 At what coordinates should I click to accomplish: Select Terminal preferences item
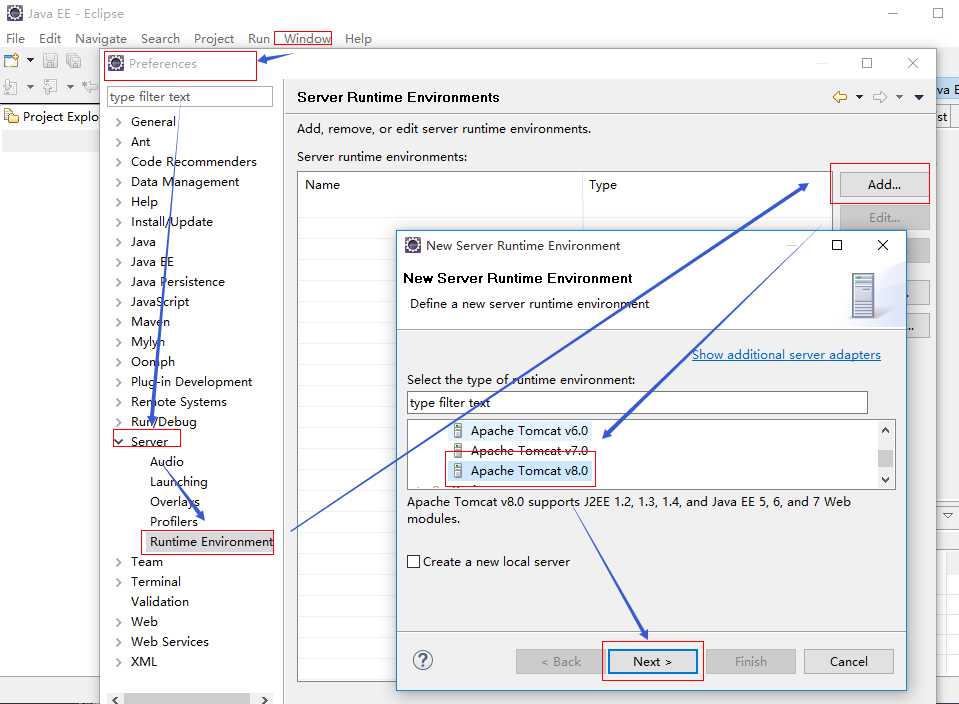click(x=155, y=582)
